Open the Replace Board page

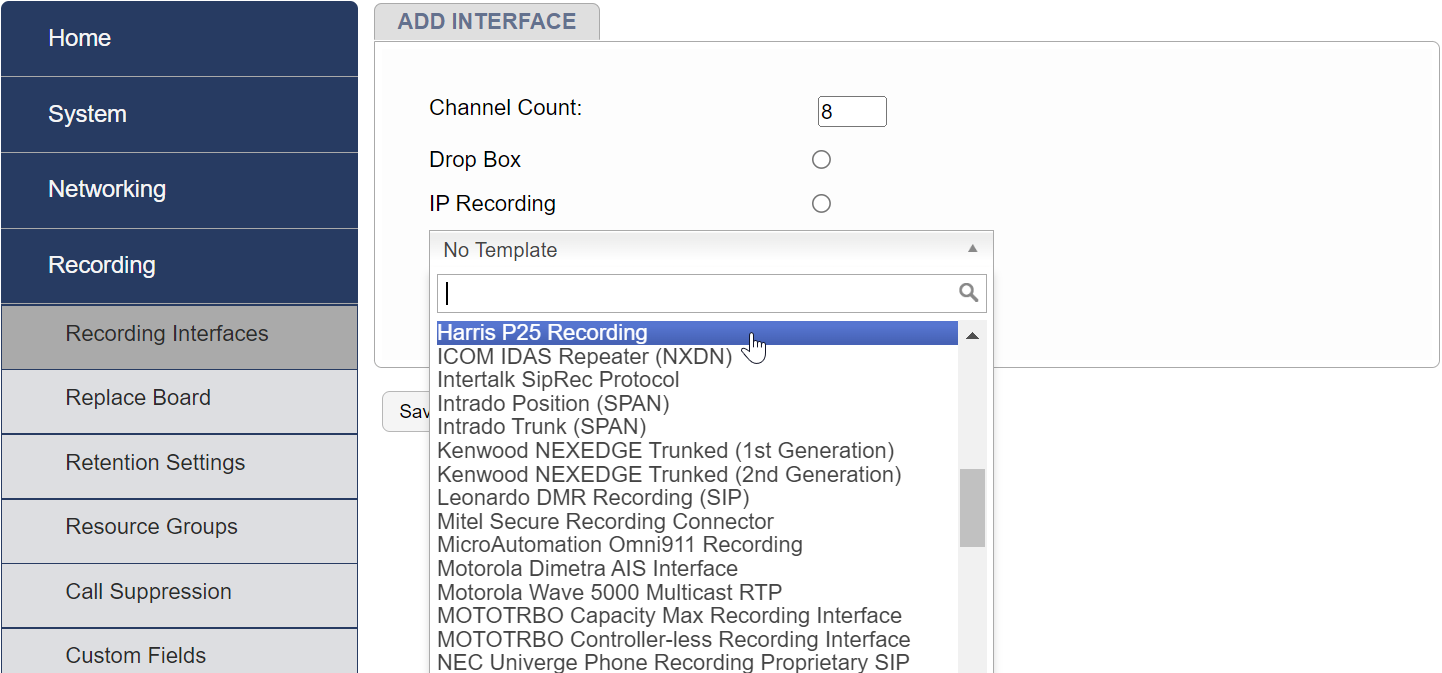point(138,397)
